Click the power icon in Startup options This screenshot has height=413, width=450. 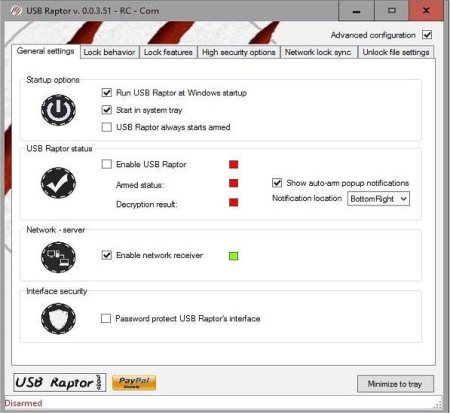coord(58,110)
